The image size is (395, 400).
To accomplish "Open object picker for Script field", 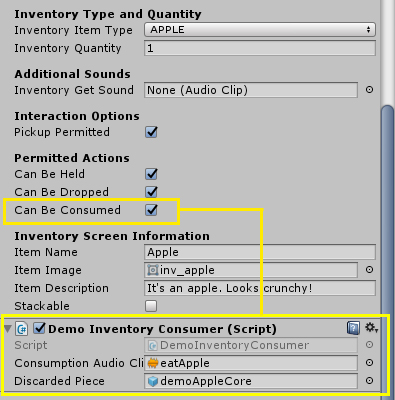I will [369, 345].
